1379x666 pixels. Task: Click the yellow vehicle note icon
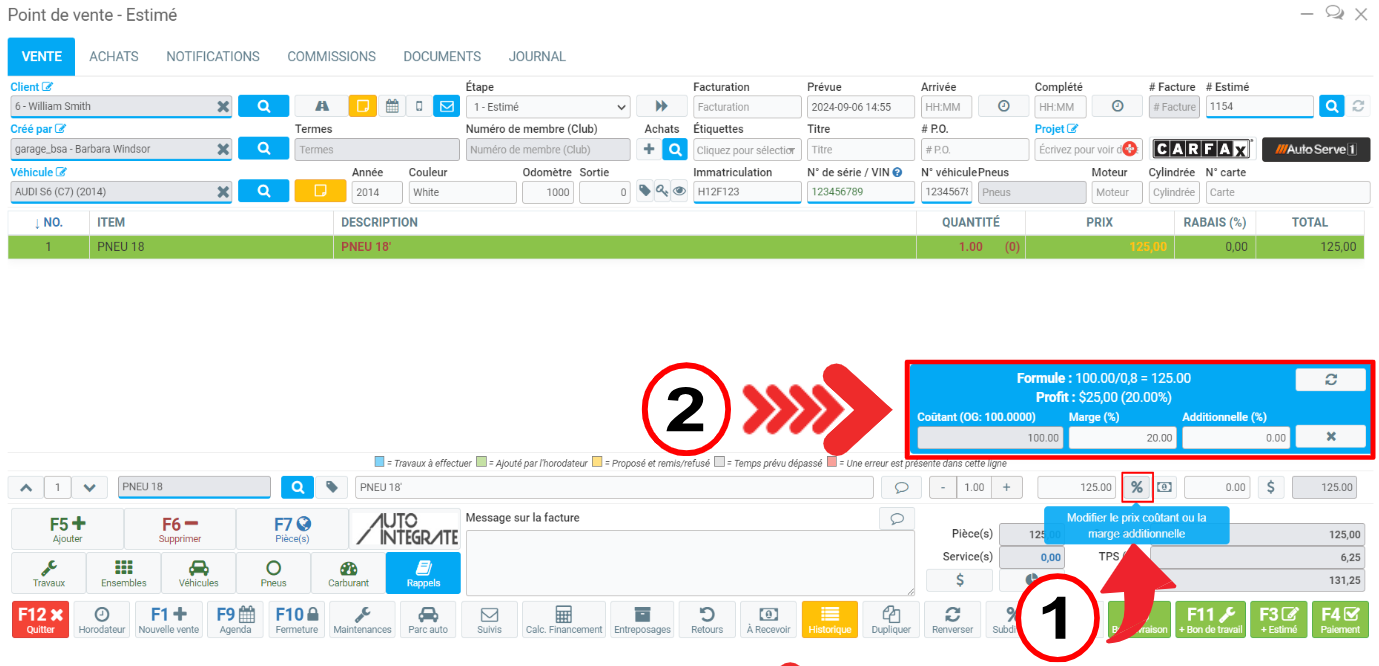click(x=320, y=191)
